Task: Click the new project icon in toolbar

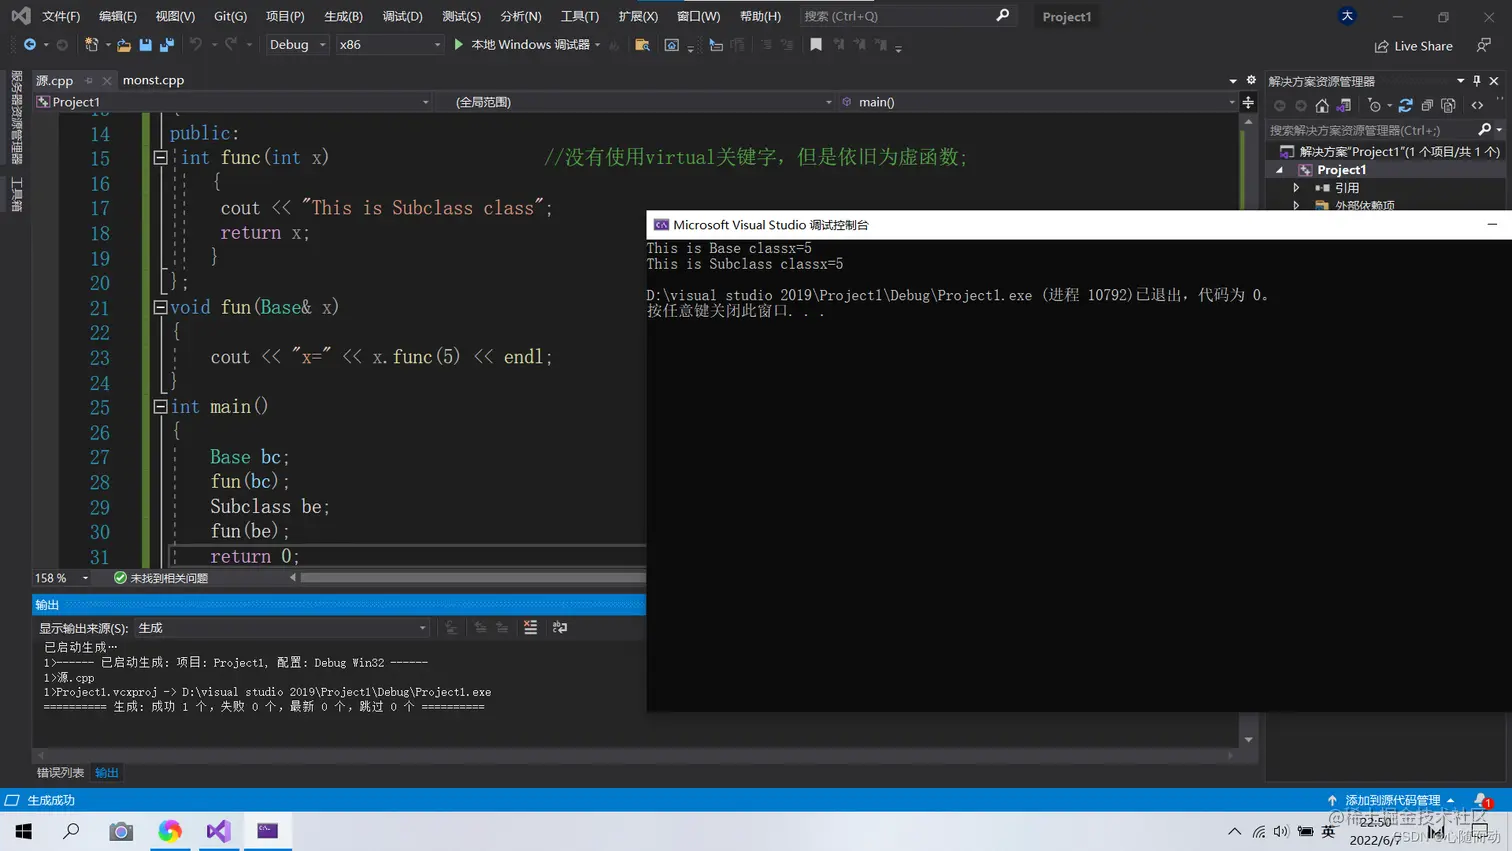Action: [91, 45]
